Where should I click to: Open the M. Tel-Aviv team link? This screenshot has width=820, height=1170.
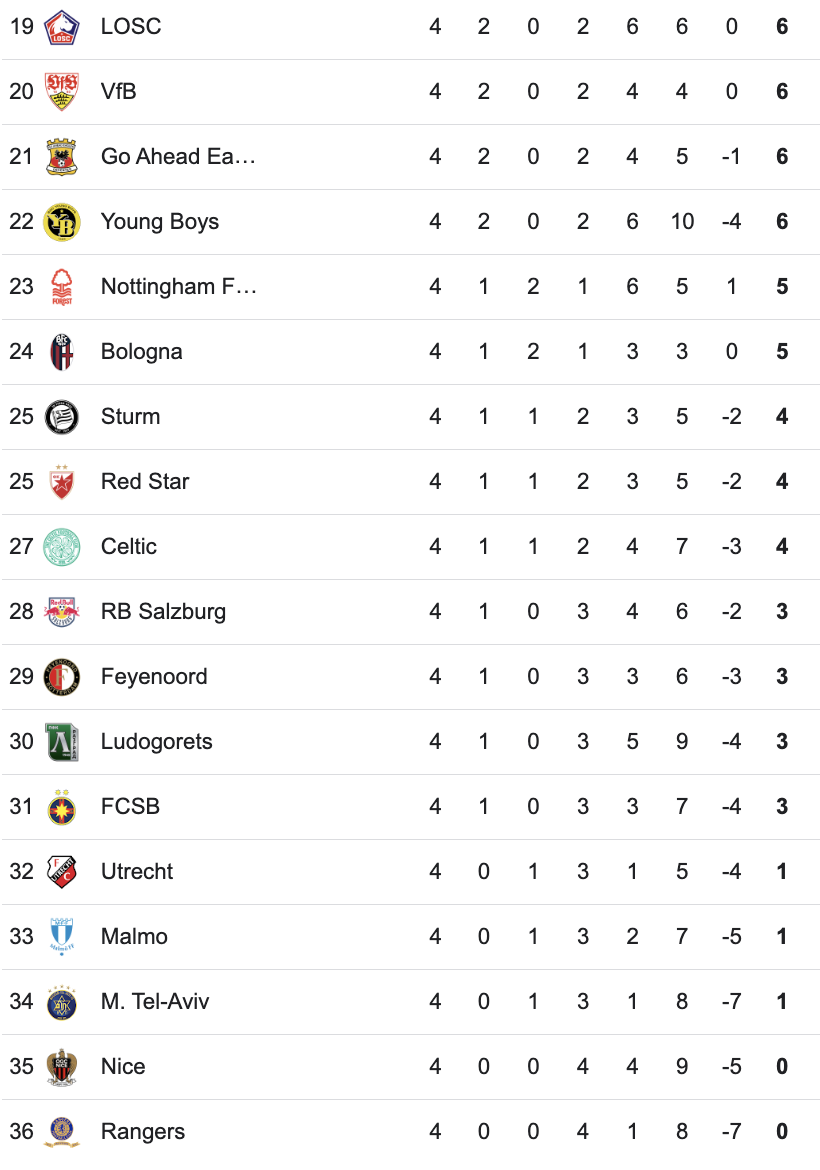click(x=155, y=1002)
